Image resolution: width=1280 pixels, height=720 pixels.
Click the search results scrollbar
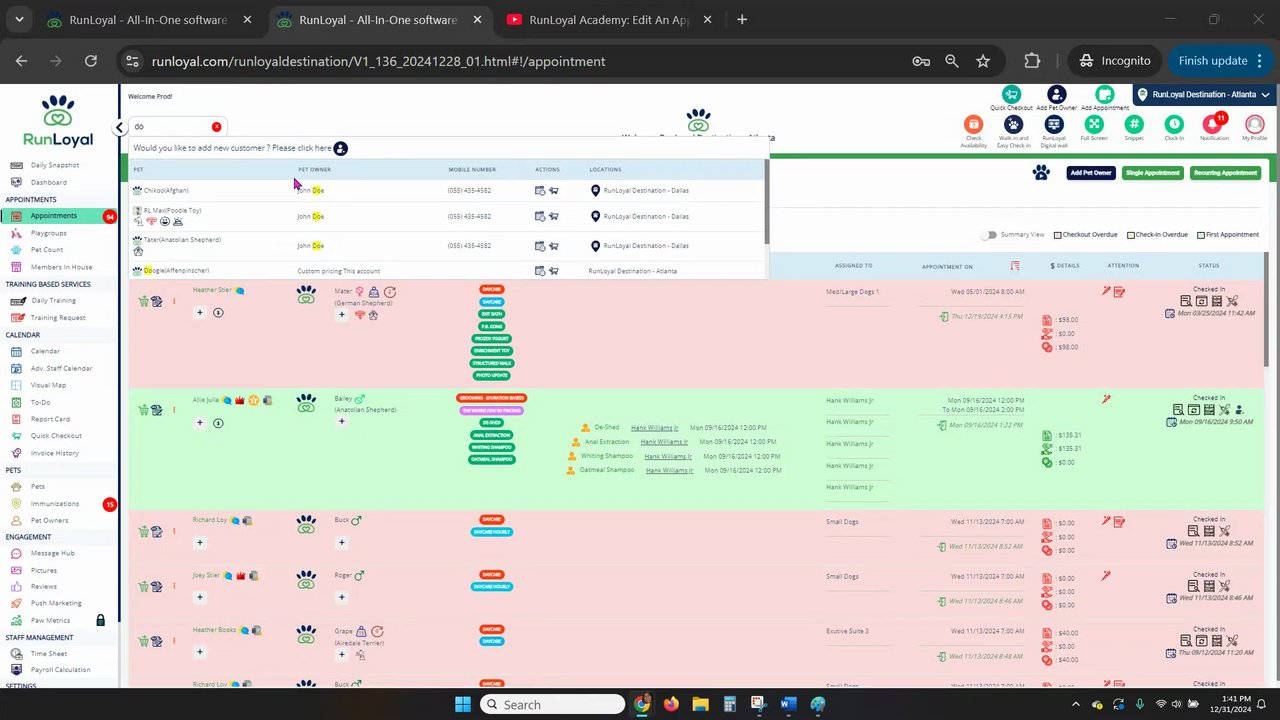(767, 203)
